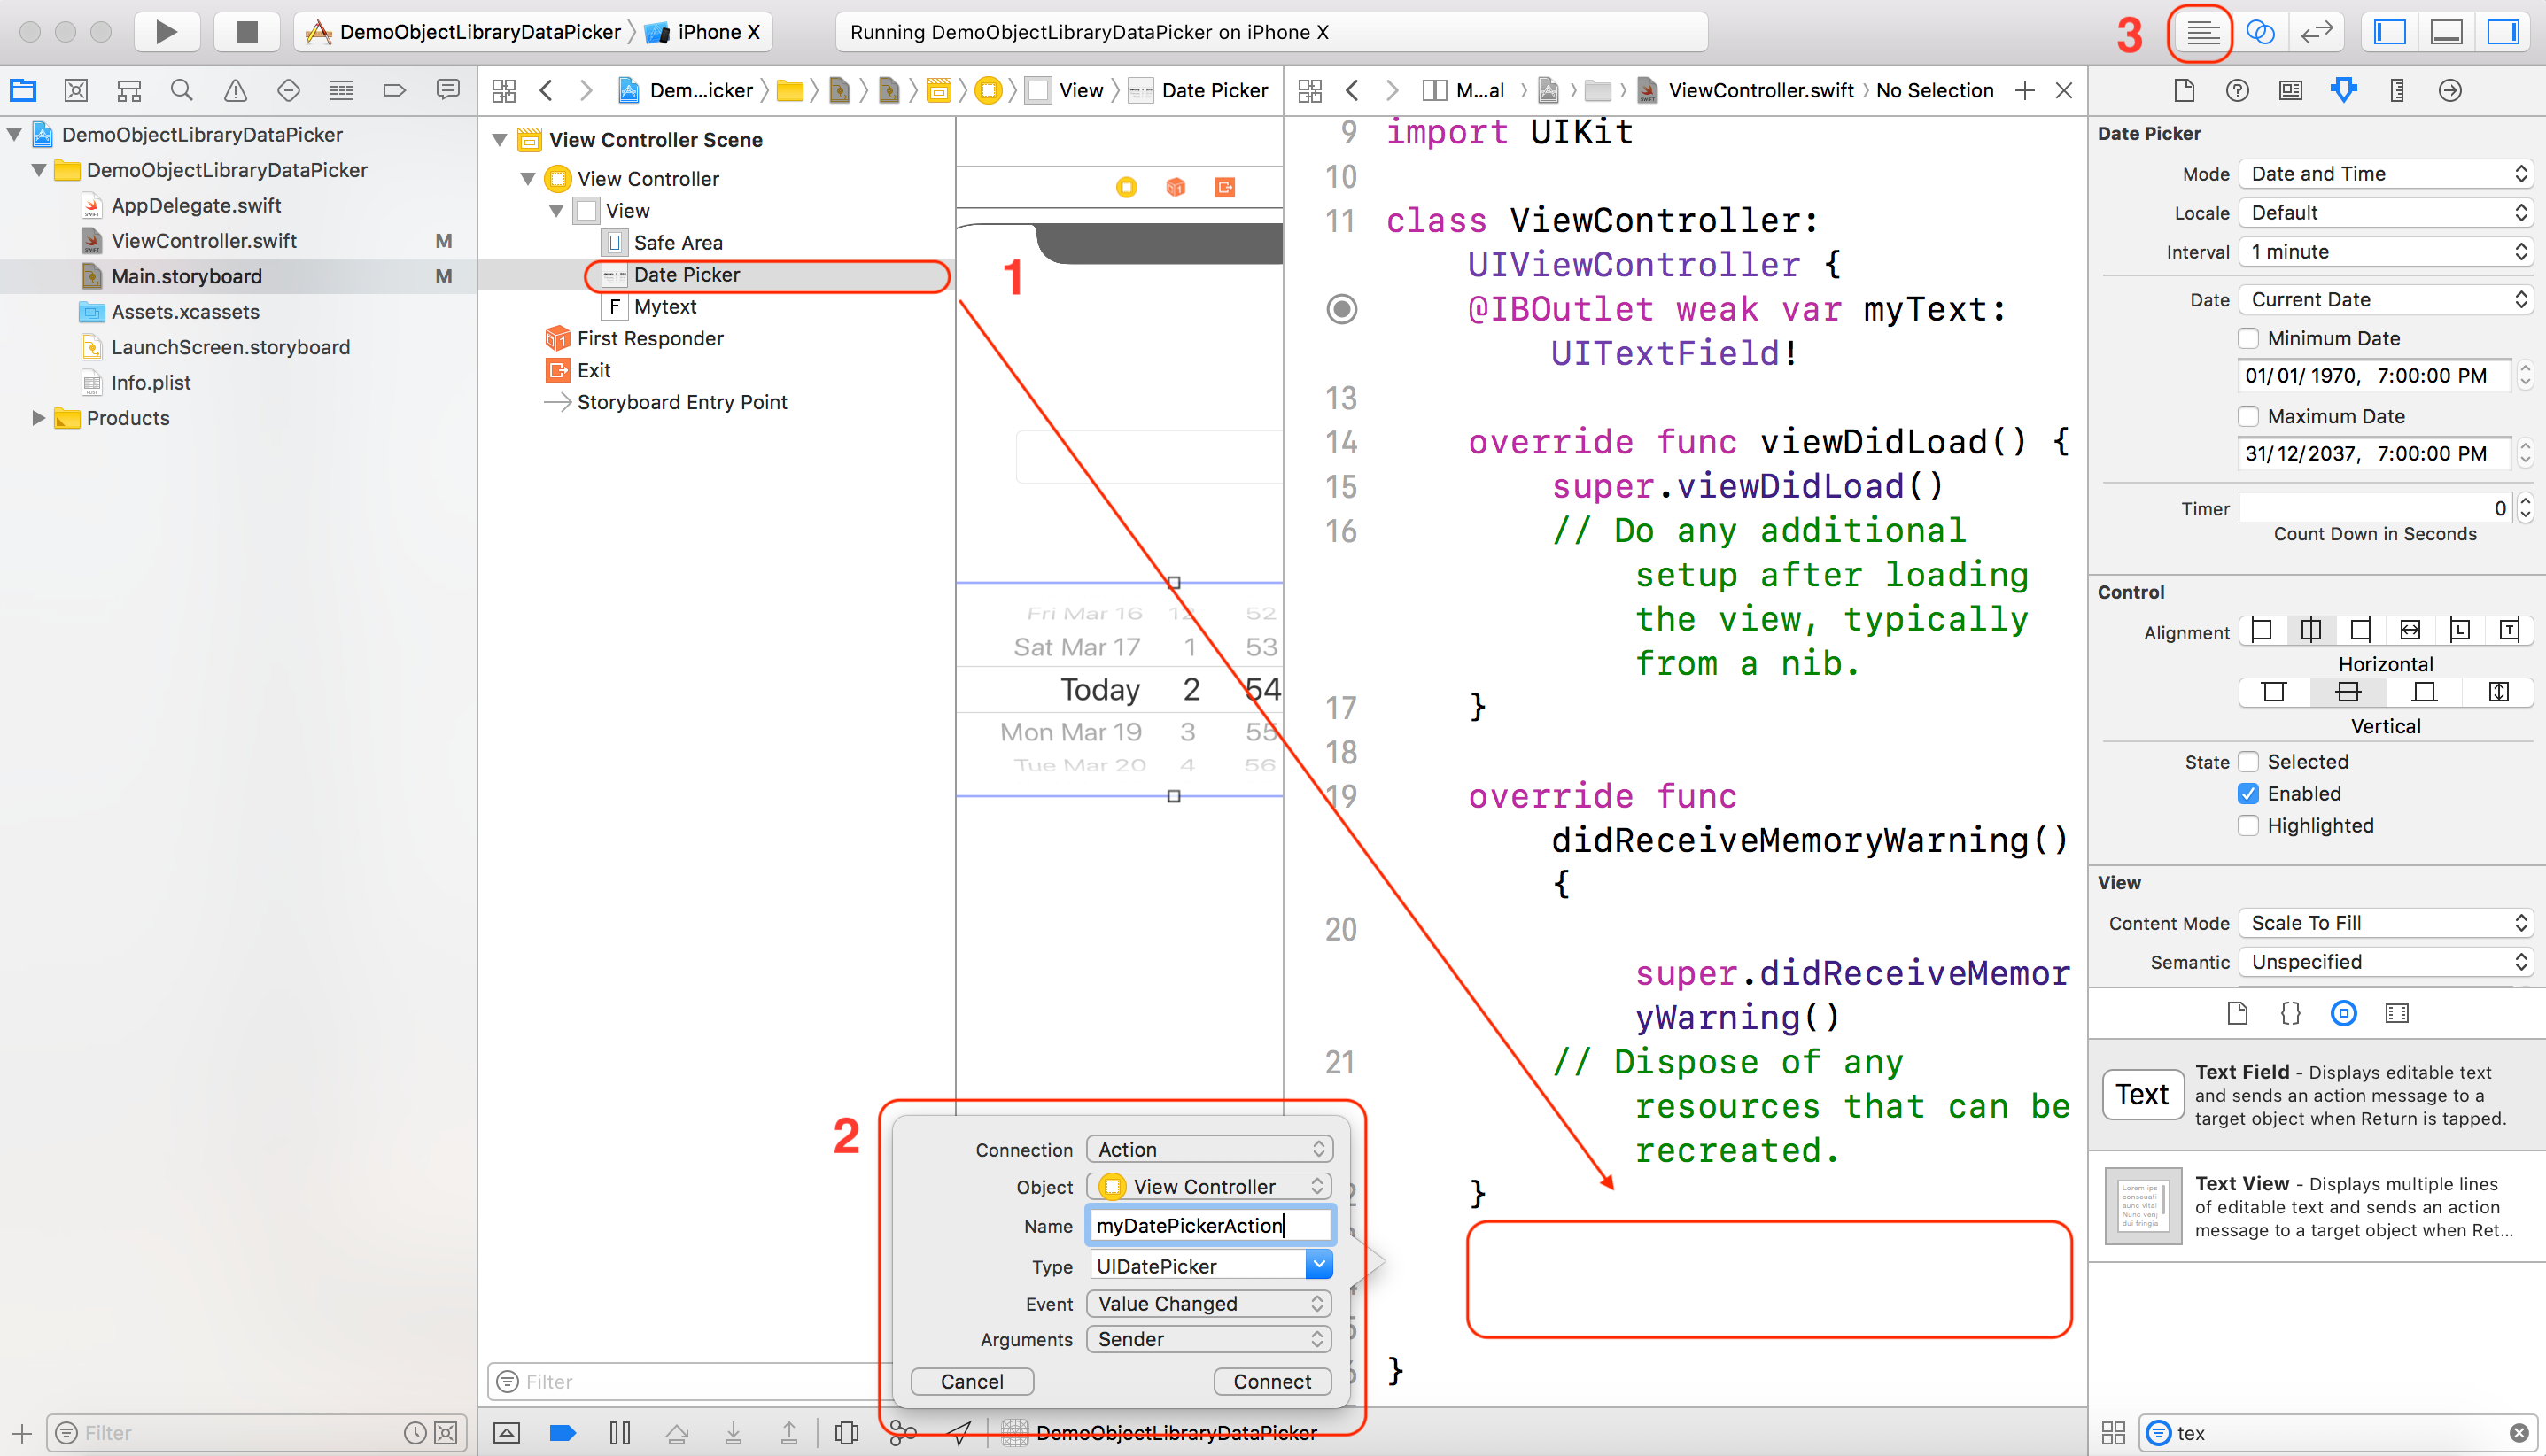
Task: Click the Connect button
Action: pyautogui.click(x=1271, y=1381)
